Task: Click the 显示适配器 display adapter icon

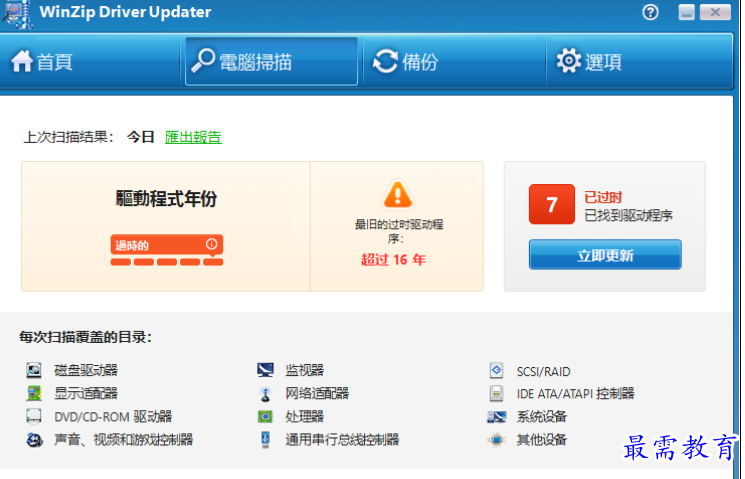Action: click(x=34, y=393)
